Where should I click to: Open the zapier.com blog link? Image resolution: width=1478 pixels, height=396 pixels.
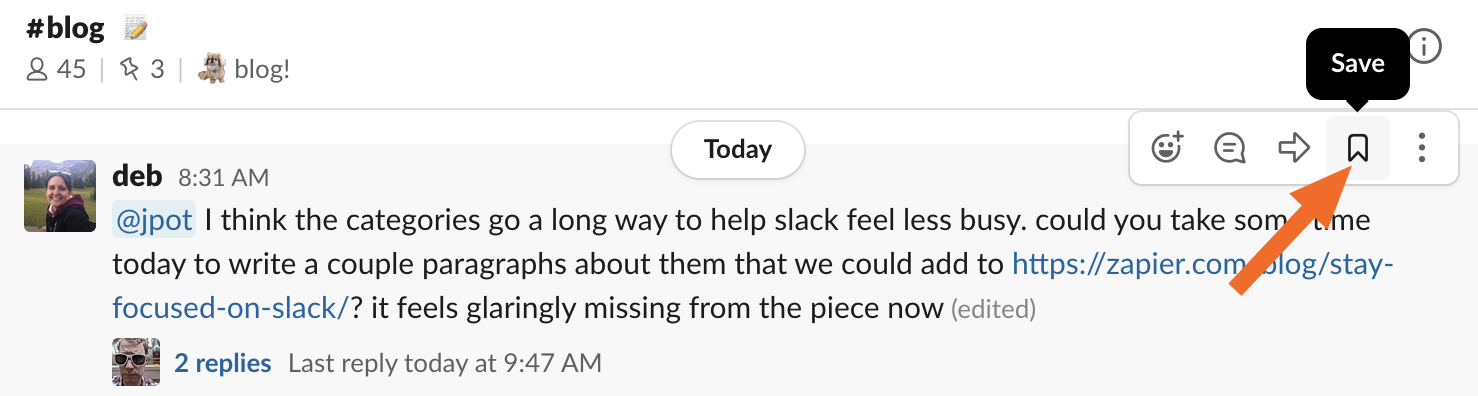[x=752, y=286]
